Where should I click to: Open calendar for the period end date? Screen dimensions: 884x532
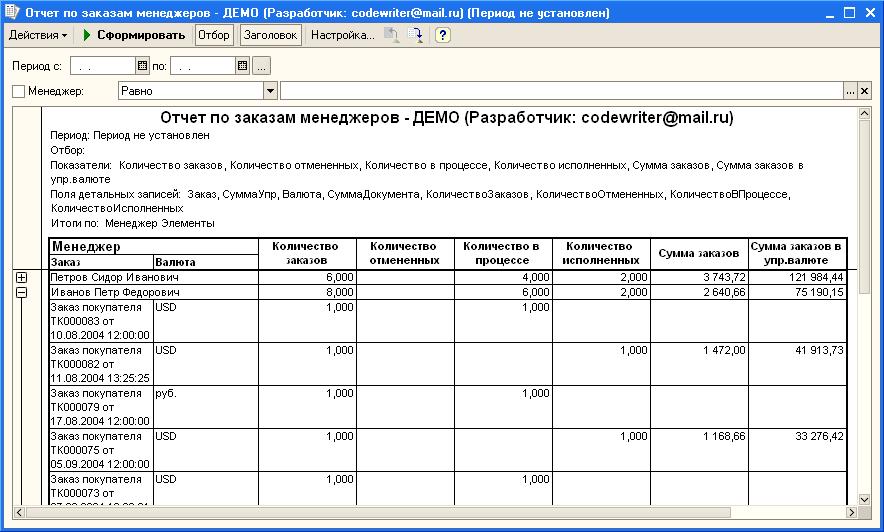tap(241, 66)
